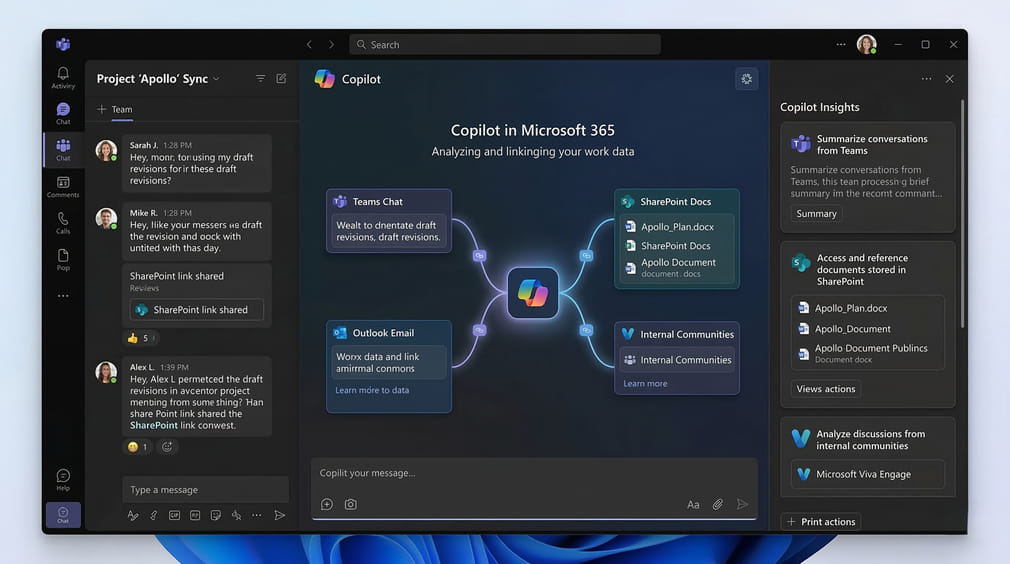This screenshot has width=1010, height=564.
Task: Start new chat with compose icon
Action: point(281,79)
